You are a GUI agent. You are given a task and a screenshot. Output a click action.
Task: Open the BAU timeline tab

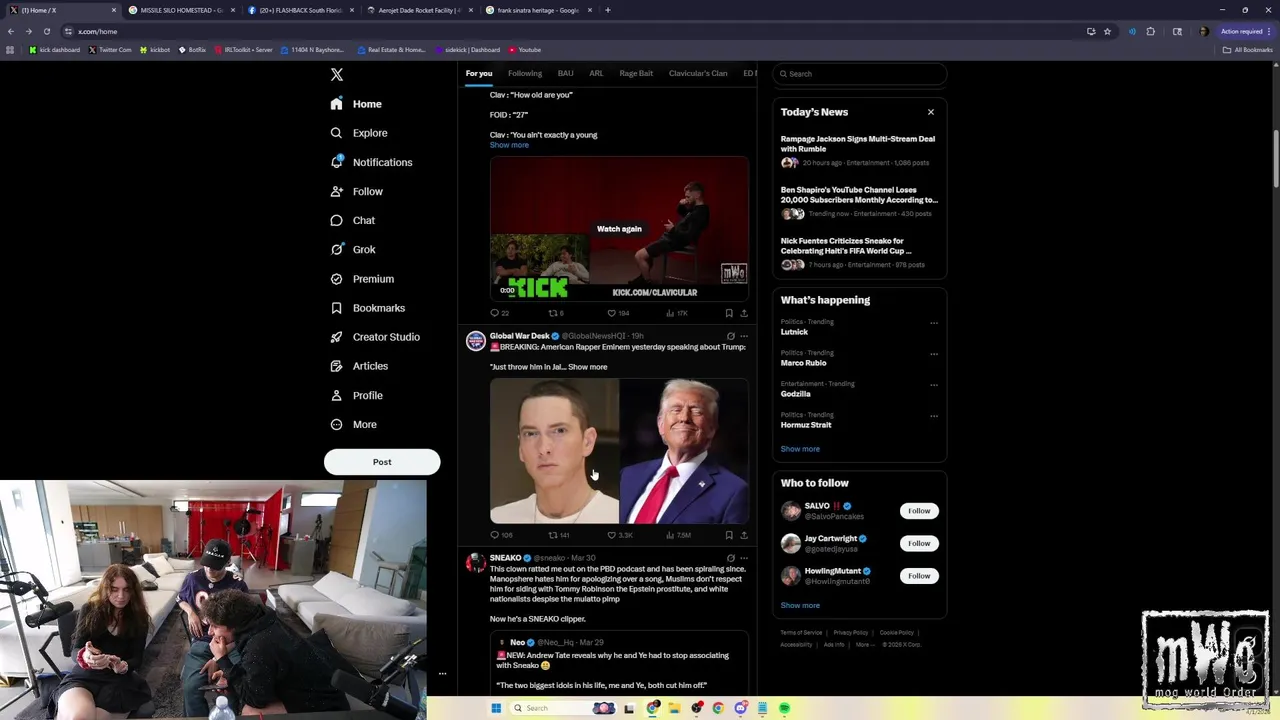tap(565, 73)
